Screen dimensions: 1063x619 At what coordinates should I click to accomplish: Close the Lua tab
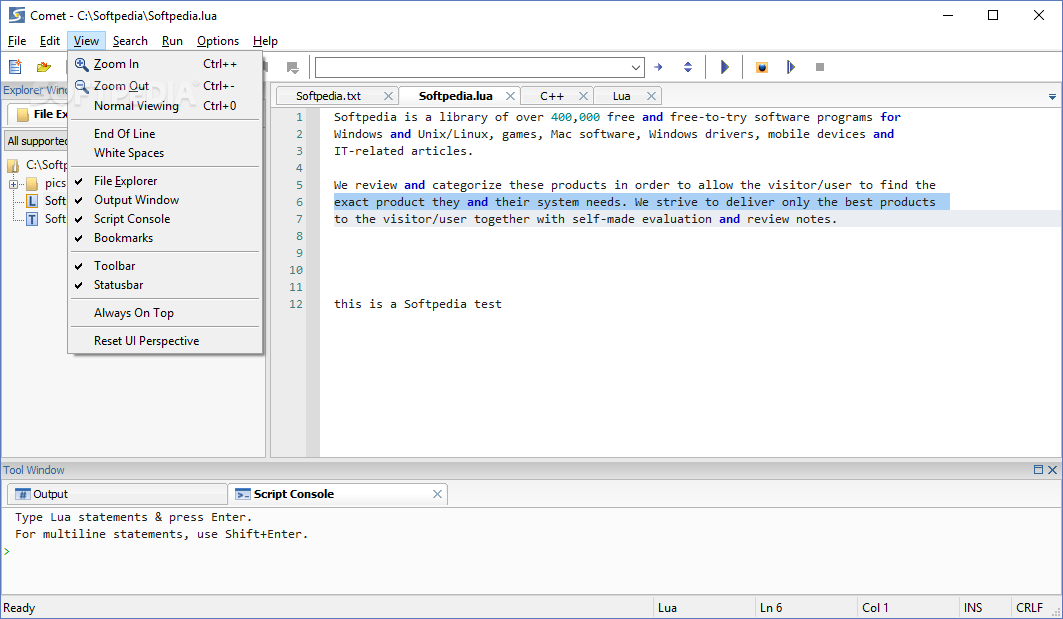pyautogui.click(x=651, y=96)
